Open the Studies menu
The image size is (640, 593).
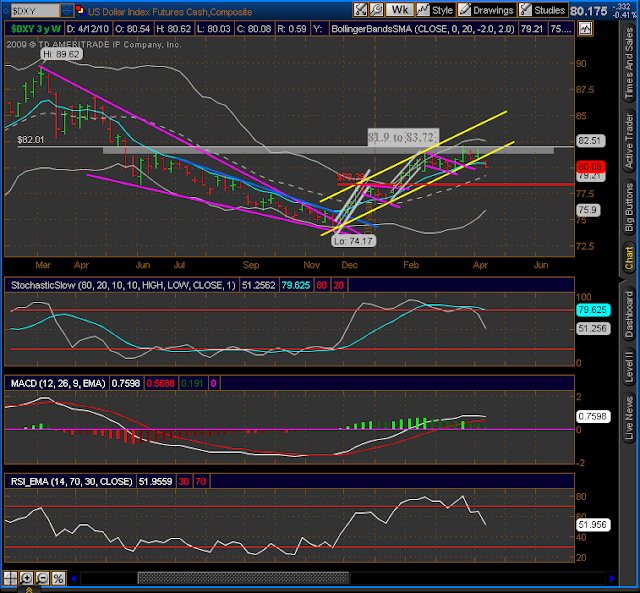542,10
